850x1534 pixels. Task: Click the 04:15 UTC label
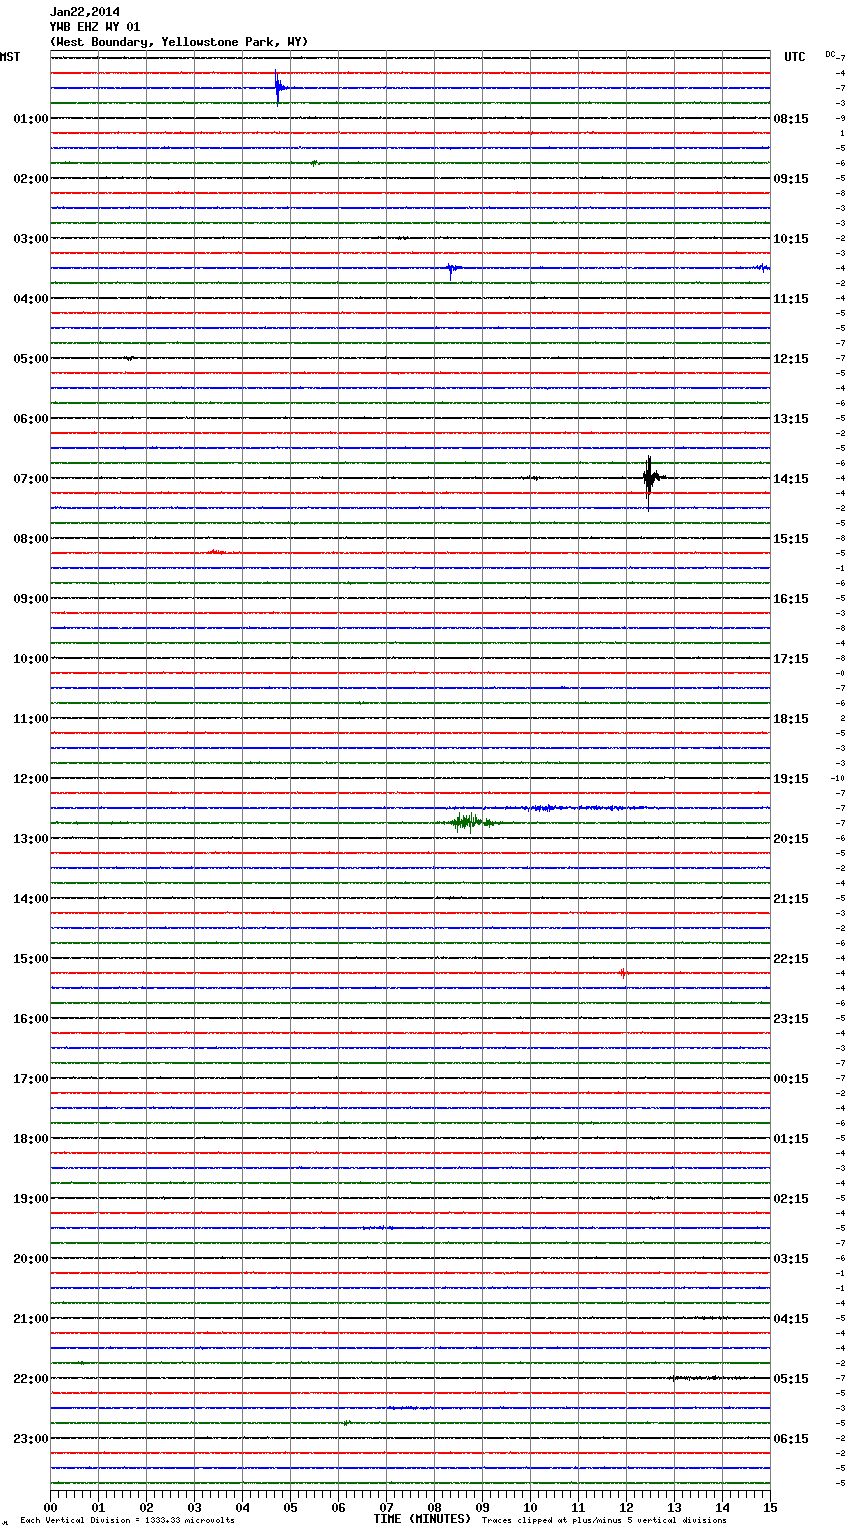click(x=791, y=1319)
